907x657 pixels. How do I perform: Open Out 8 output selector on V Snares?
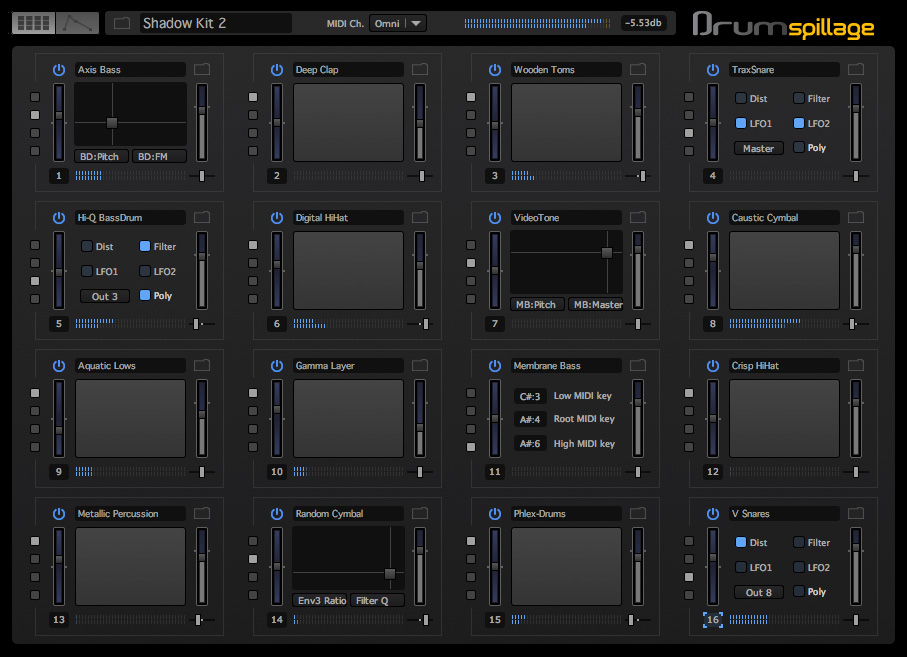(x=759, y=593)
